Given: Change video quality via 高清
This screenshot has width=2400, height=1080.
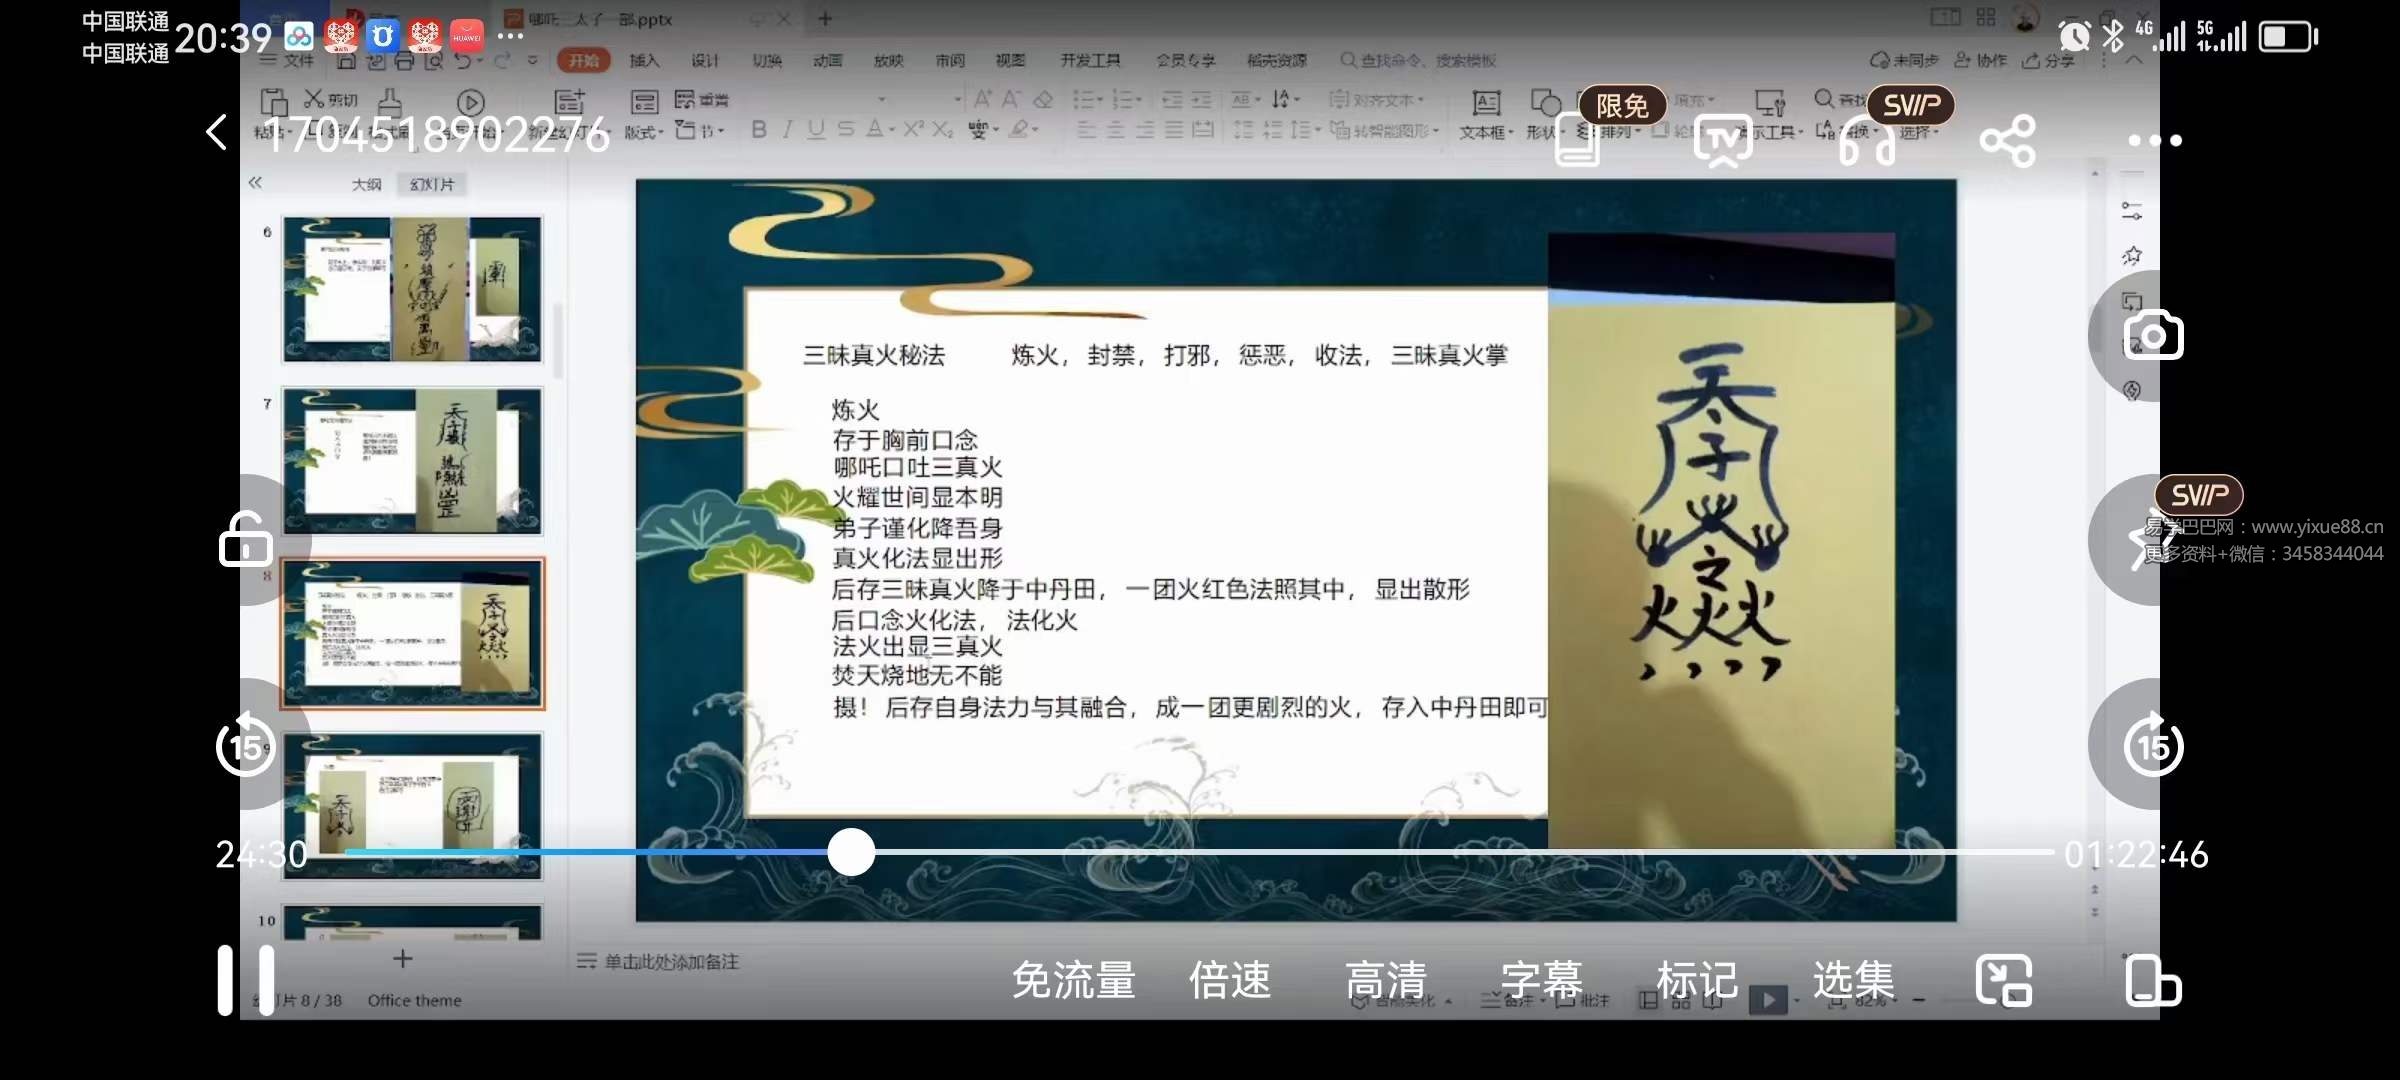Looking at the screenshot, I should point(1386,980).
